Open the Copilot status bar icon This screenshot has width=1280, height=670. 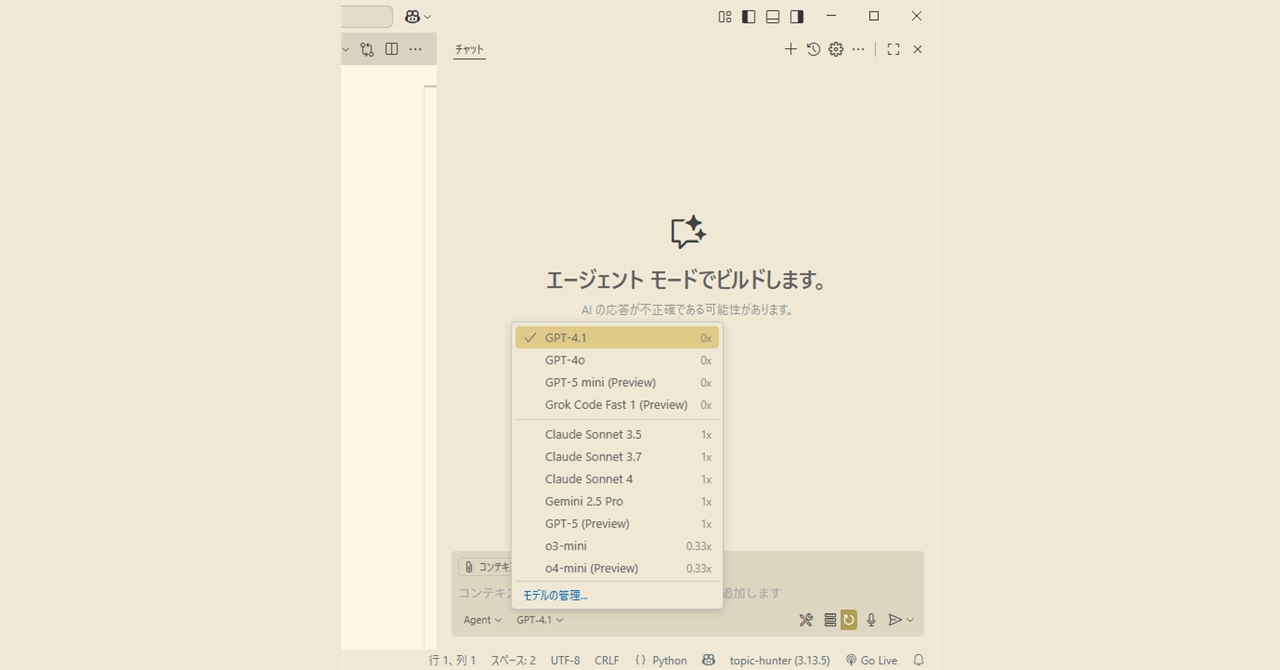coord(708,660)
